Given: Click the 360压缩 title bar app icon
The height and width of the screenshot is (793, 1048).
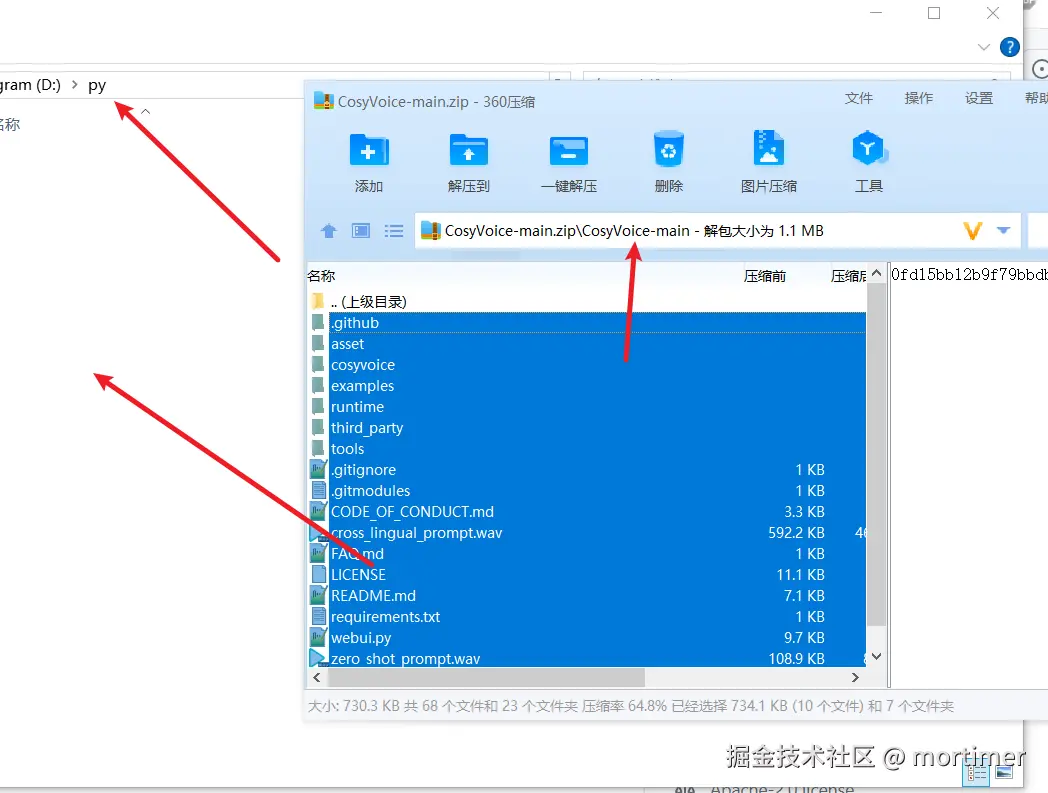Looking at the screenshot, I should pos(323,101).
